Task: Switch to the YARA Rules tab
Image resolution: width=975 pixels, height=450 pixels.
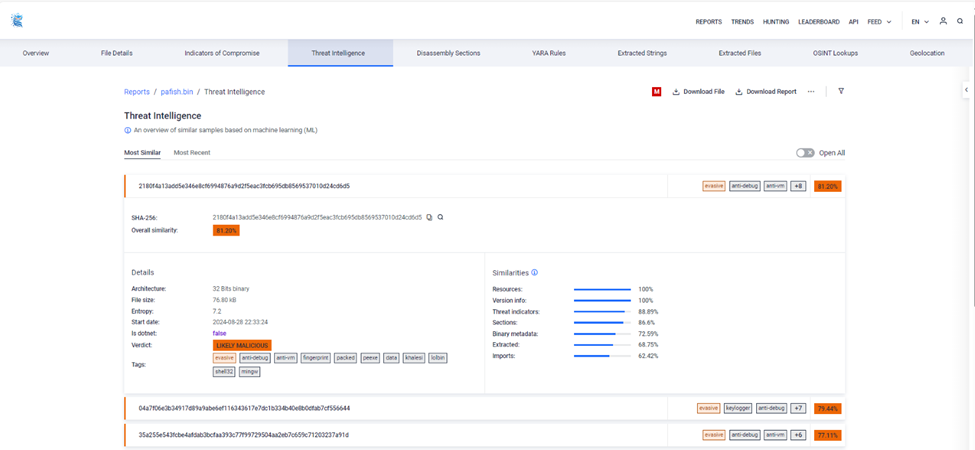Action: [x=548, y=53]
